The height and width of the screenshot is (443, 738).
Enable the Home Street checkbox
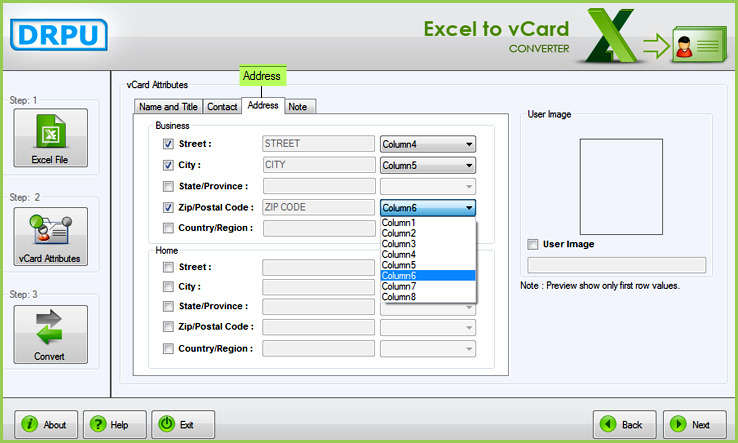click(x=168, y=267)
